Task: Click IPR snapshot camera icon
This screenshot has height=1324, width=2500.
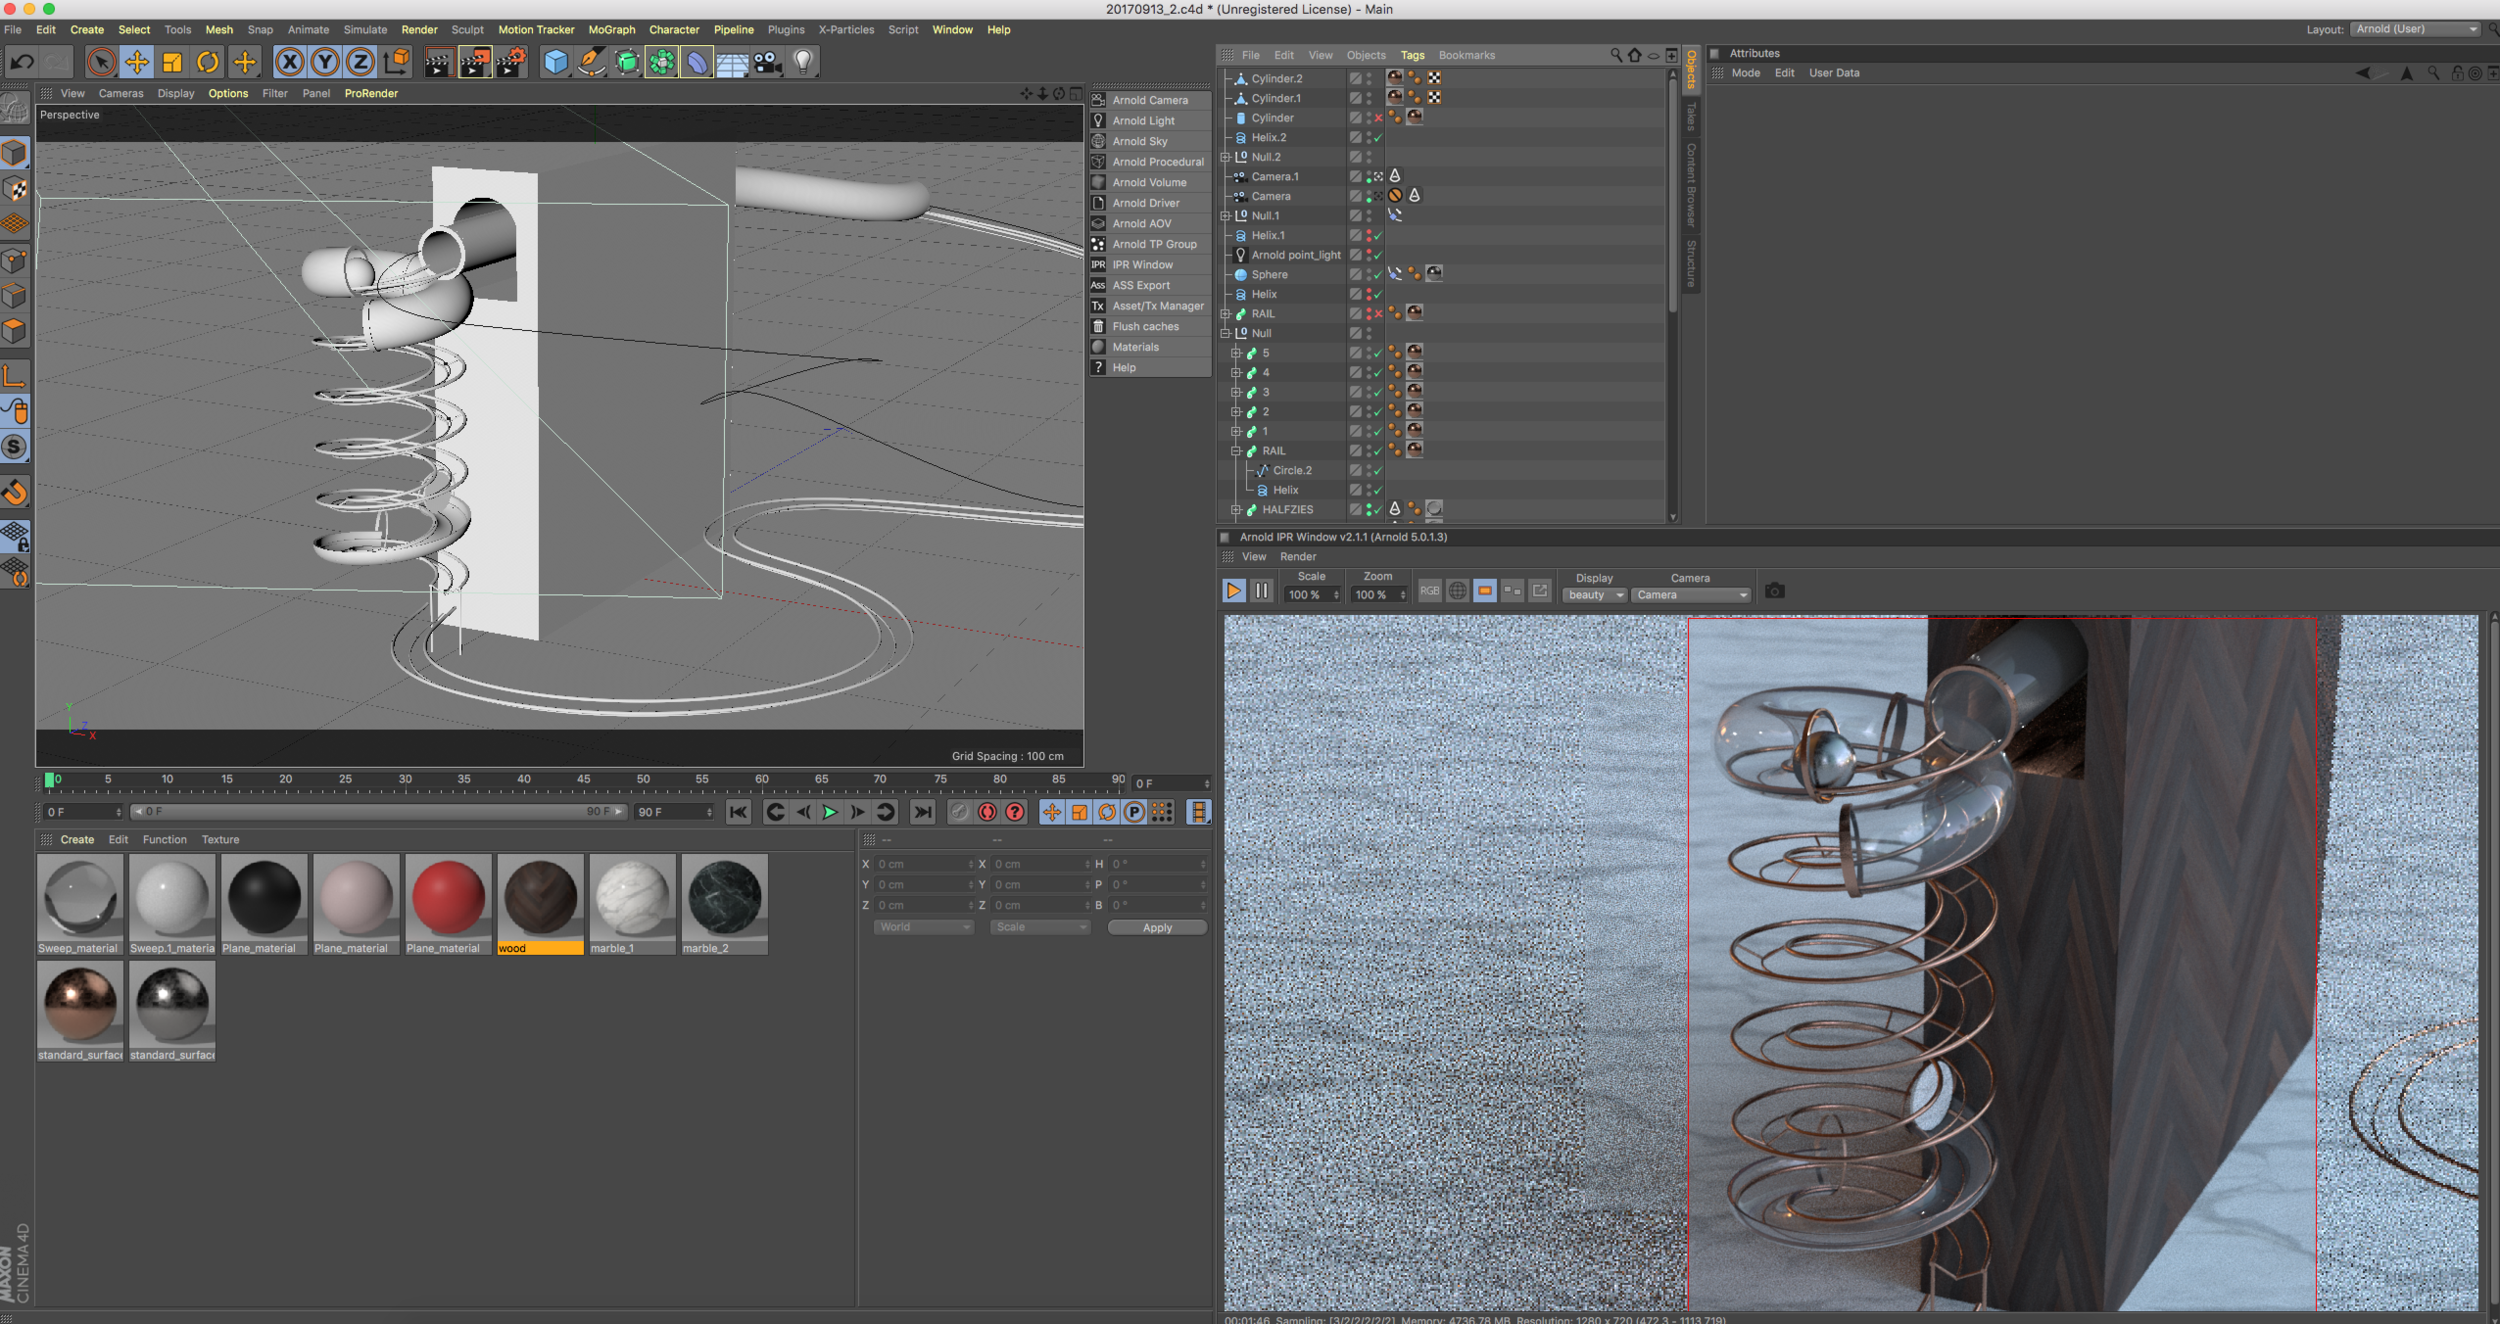Action: [x=1775, y=591]
